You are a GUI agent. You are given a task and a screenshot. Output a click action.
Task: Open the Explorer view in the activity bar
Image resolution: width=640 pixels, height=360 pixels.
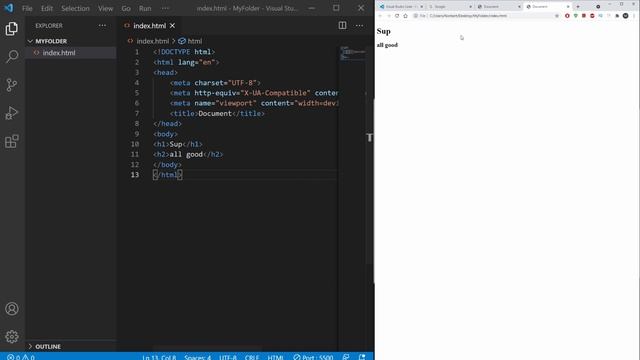point(12,29)
